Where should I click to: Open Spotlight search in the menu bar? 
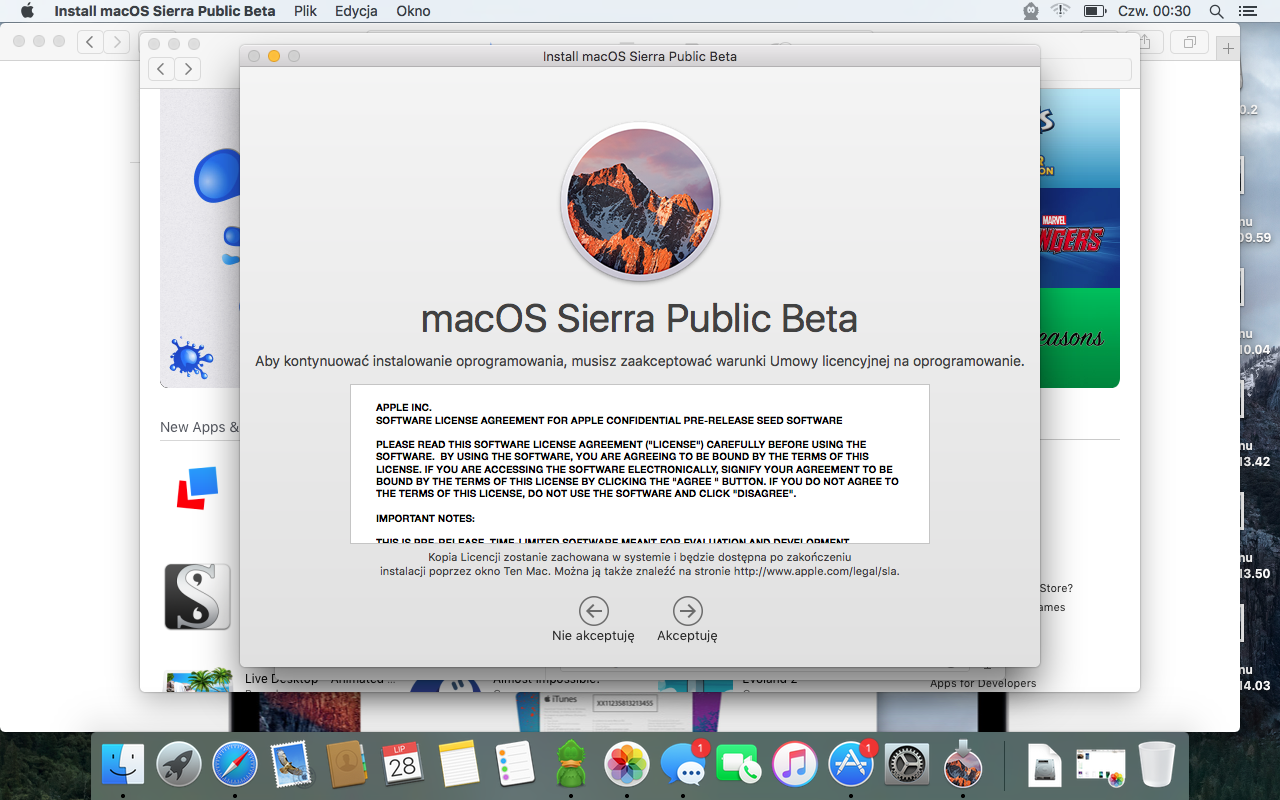tap(1216, 11)
